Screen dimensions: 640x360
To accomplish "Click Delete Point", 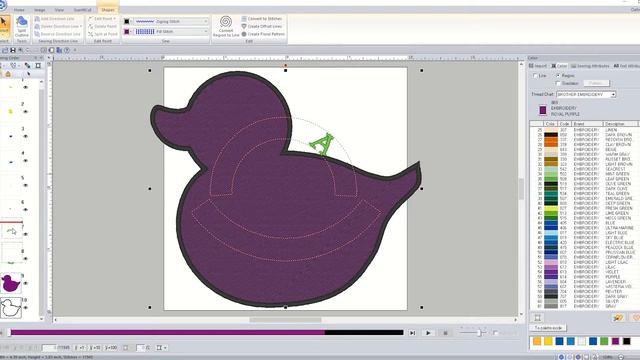I will (102, 27).
